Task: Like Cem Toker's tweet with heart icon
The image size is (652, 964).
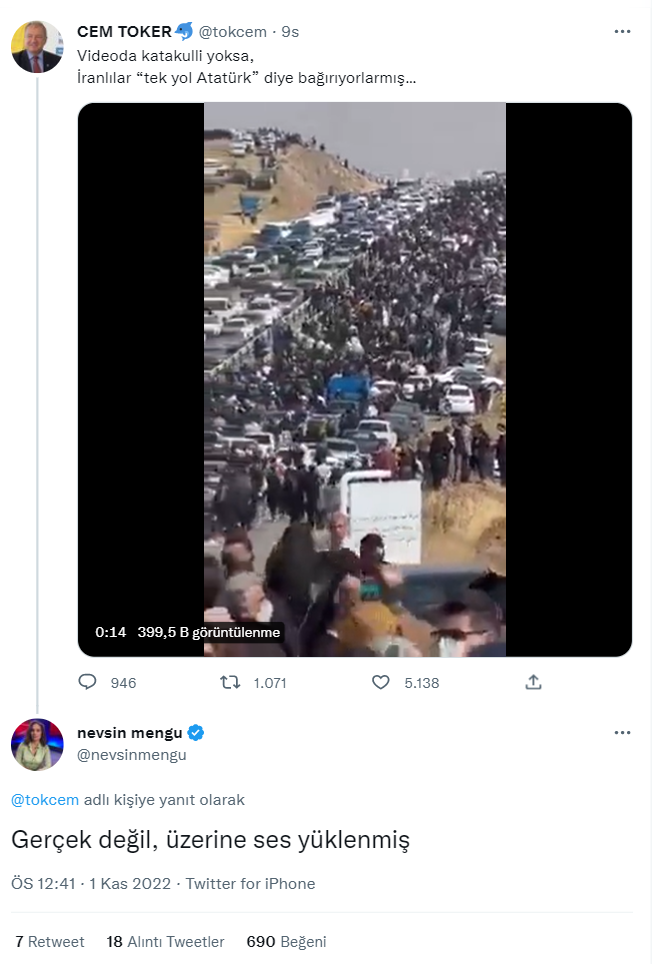Action: [x=380, y=682]
